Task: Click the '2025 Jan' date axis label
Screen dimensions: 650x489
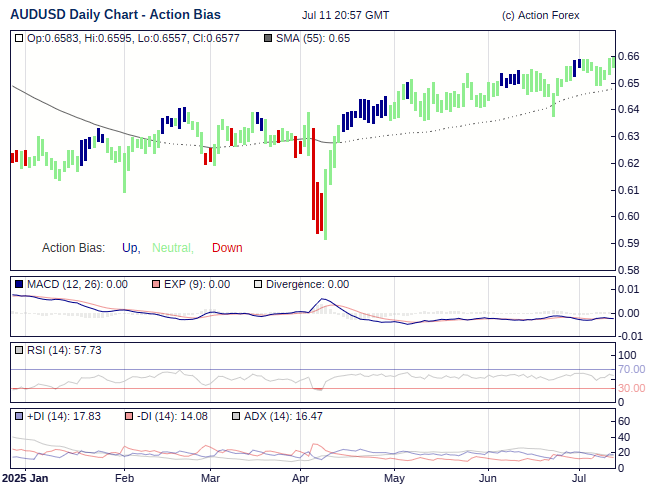Action: click(x=24, y=479)
